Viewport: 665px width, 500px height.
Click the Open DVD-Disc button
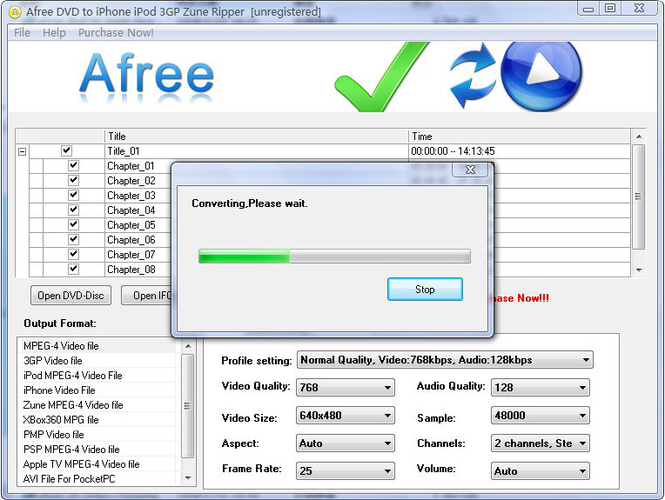pos(71,295)
